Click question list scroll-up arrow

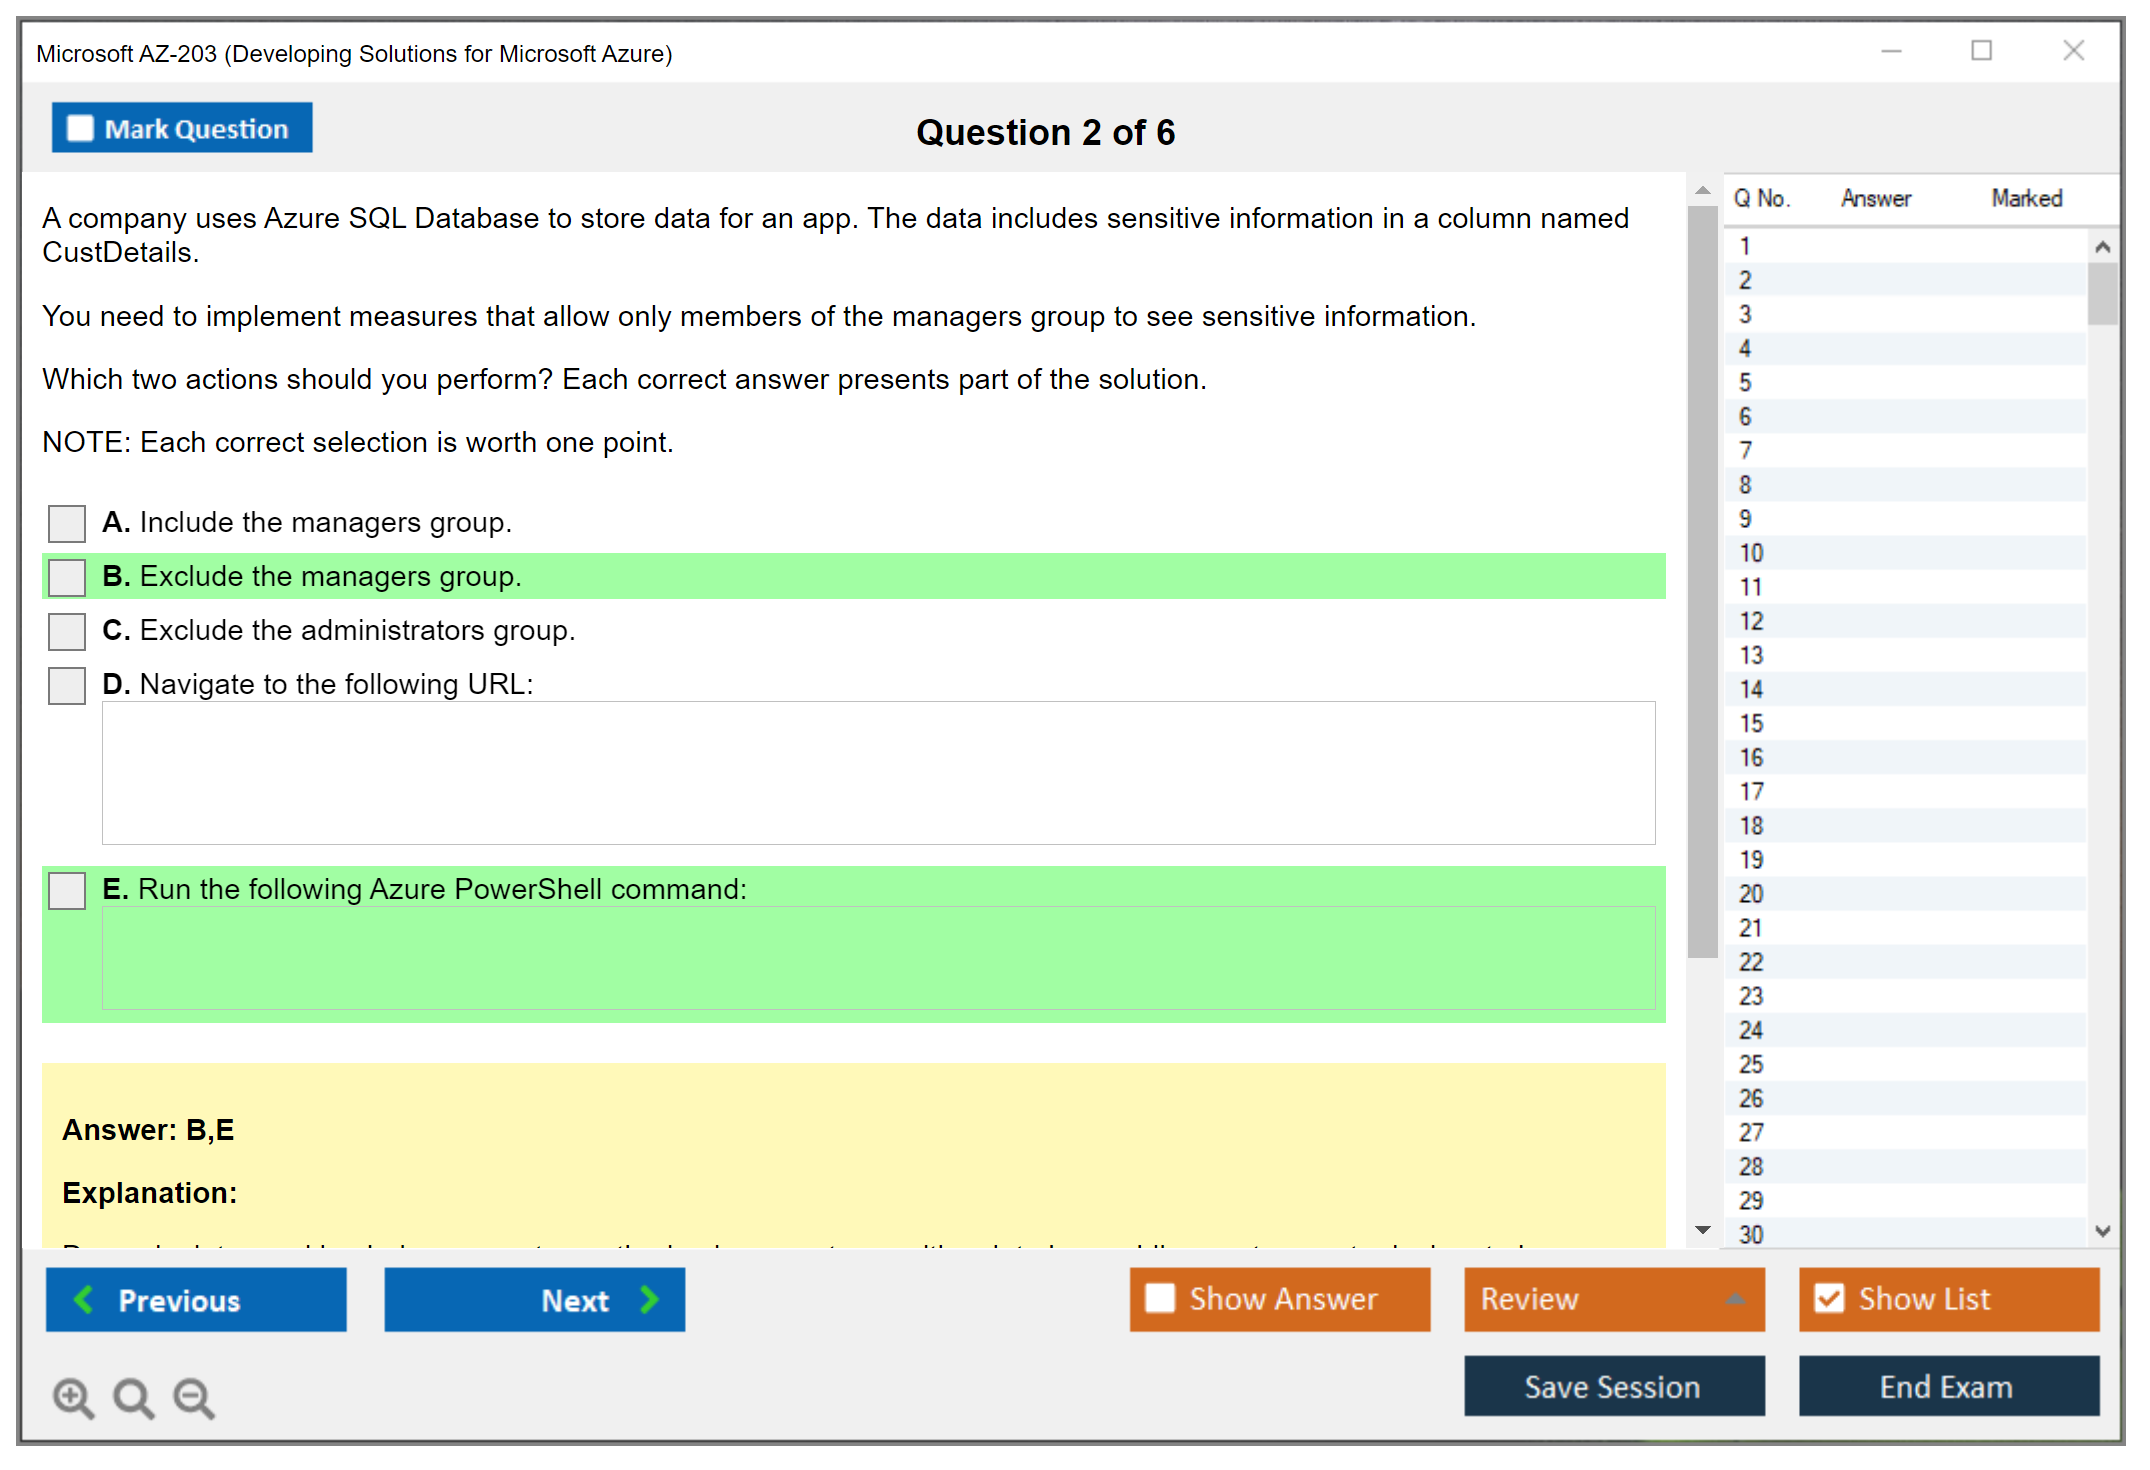(x=2102, y=247)
